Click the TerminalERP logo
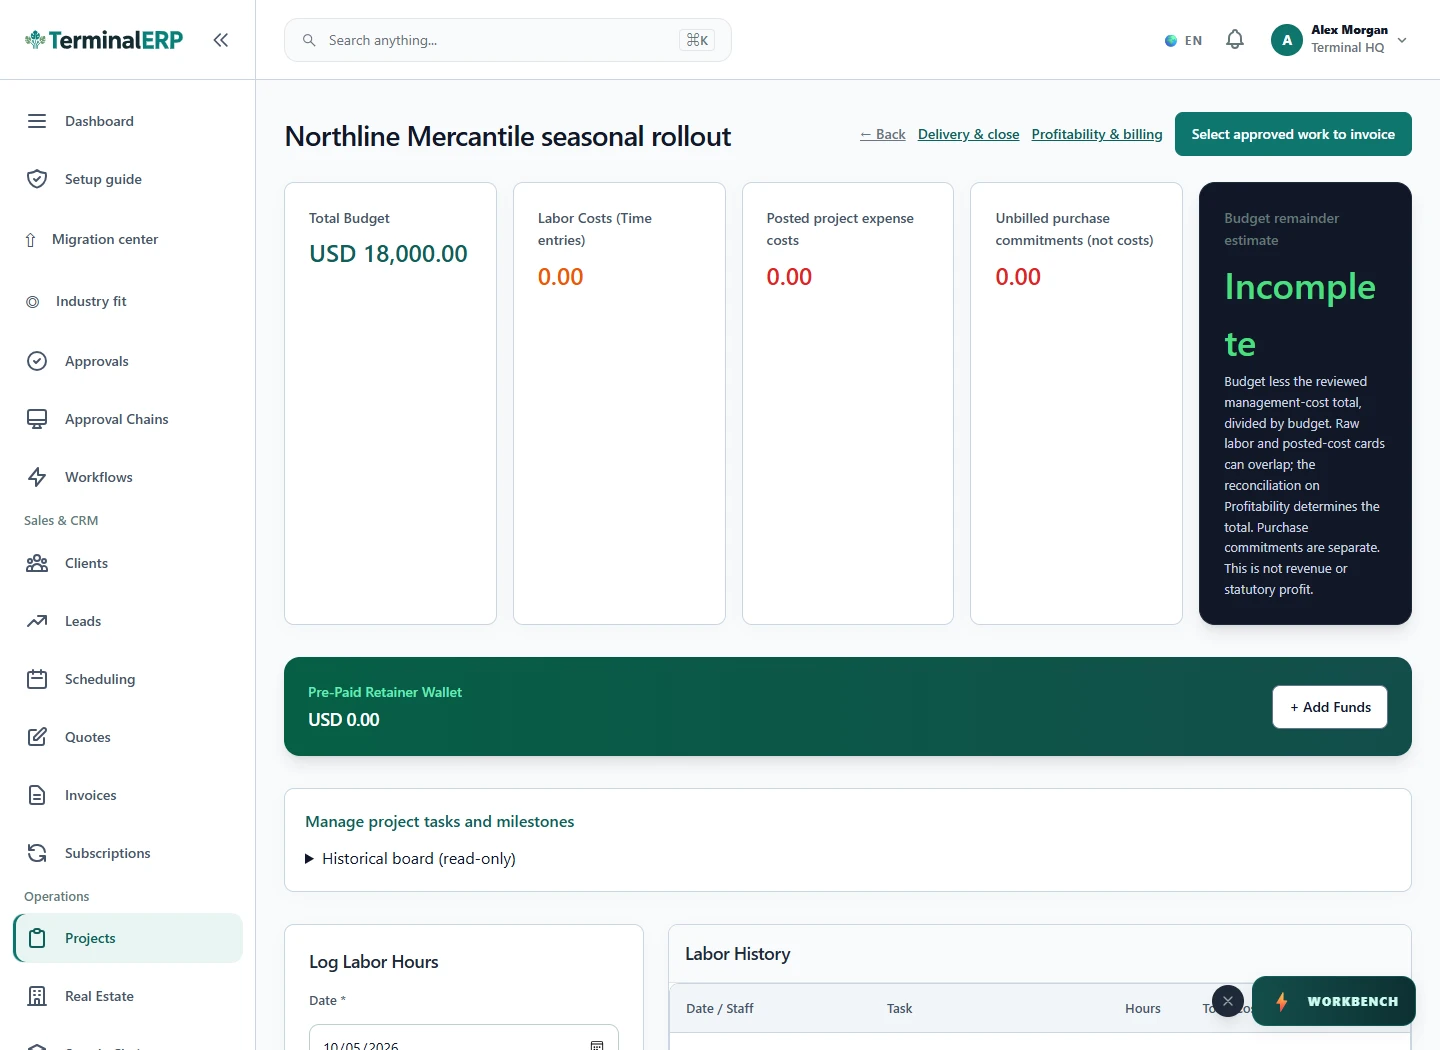Screen dimensions: 1440x1050 tap(104, 40)
